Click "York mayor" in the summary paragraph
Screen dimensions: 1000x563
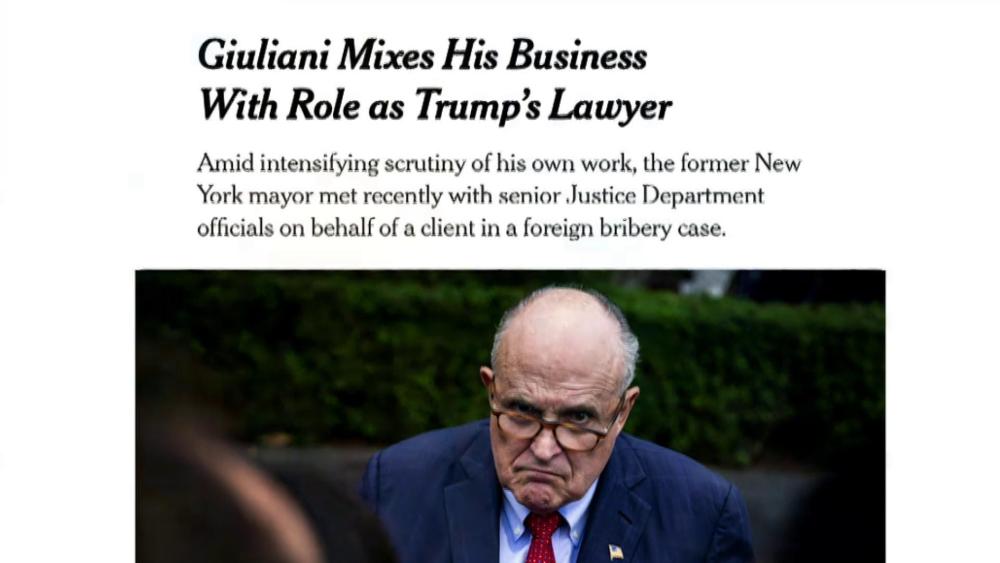pos(245,195)
